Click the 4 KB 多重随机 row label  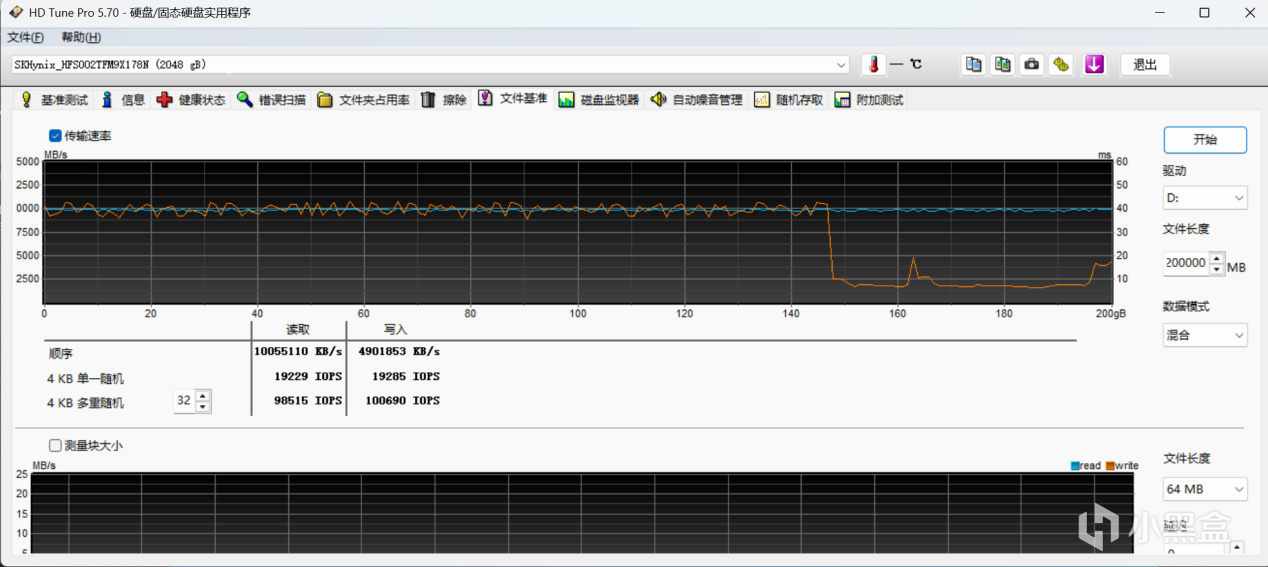click(x=85, y=402)
